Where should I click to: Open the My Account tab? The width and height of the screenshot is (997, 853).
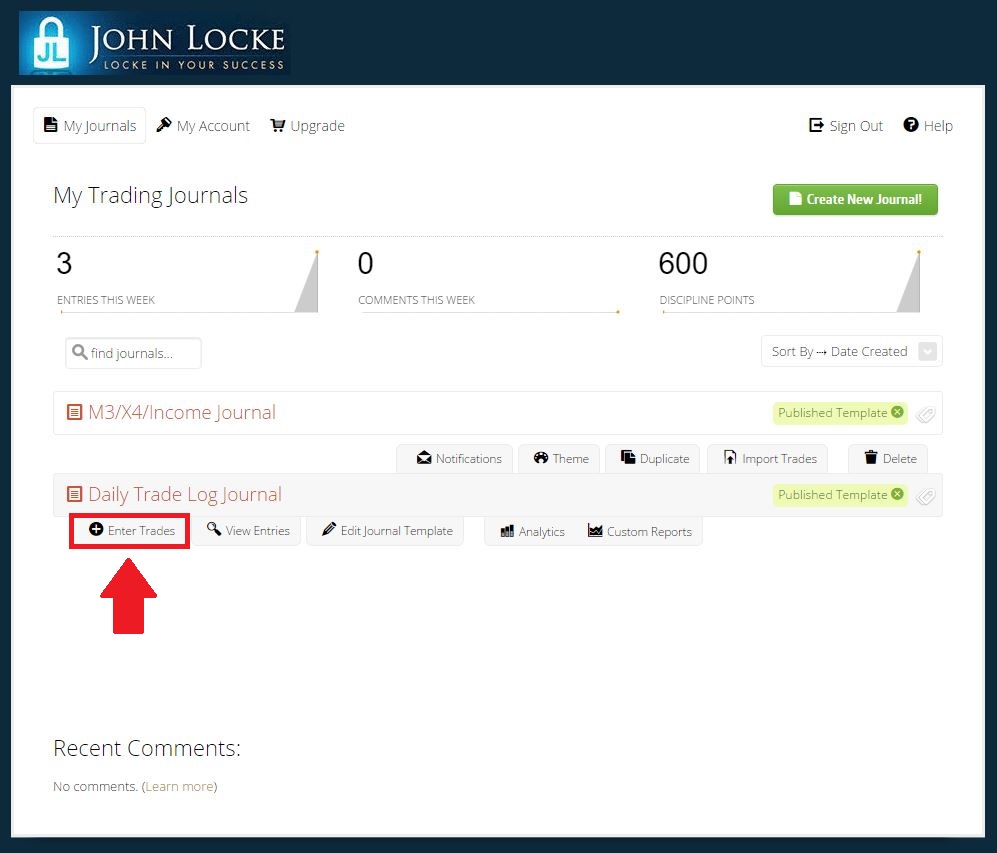[203, 125]
